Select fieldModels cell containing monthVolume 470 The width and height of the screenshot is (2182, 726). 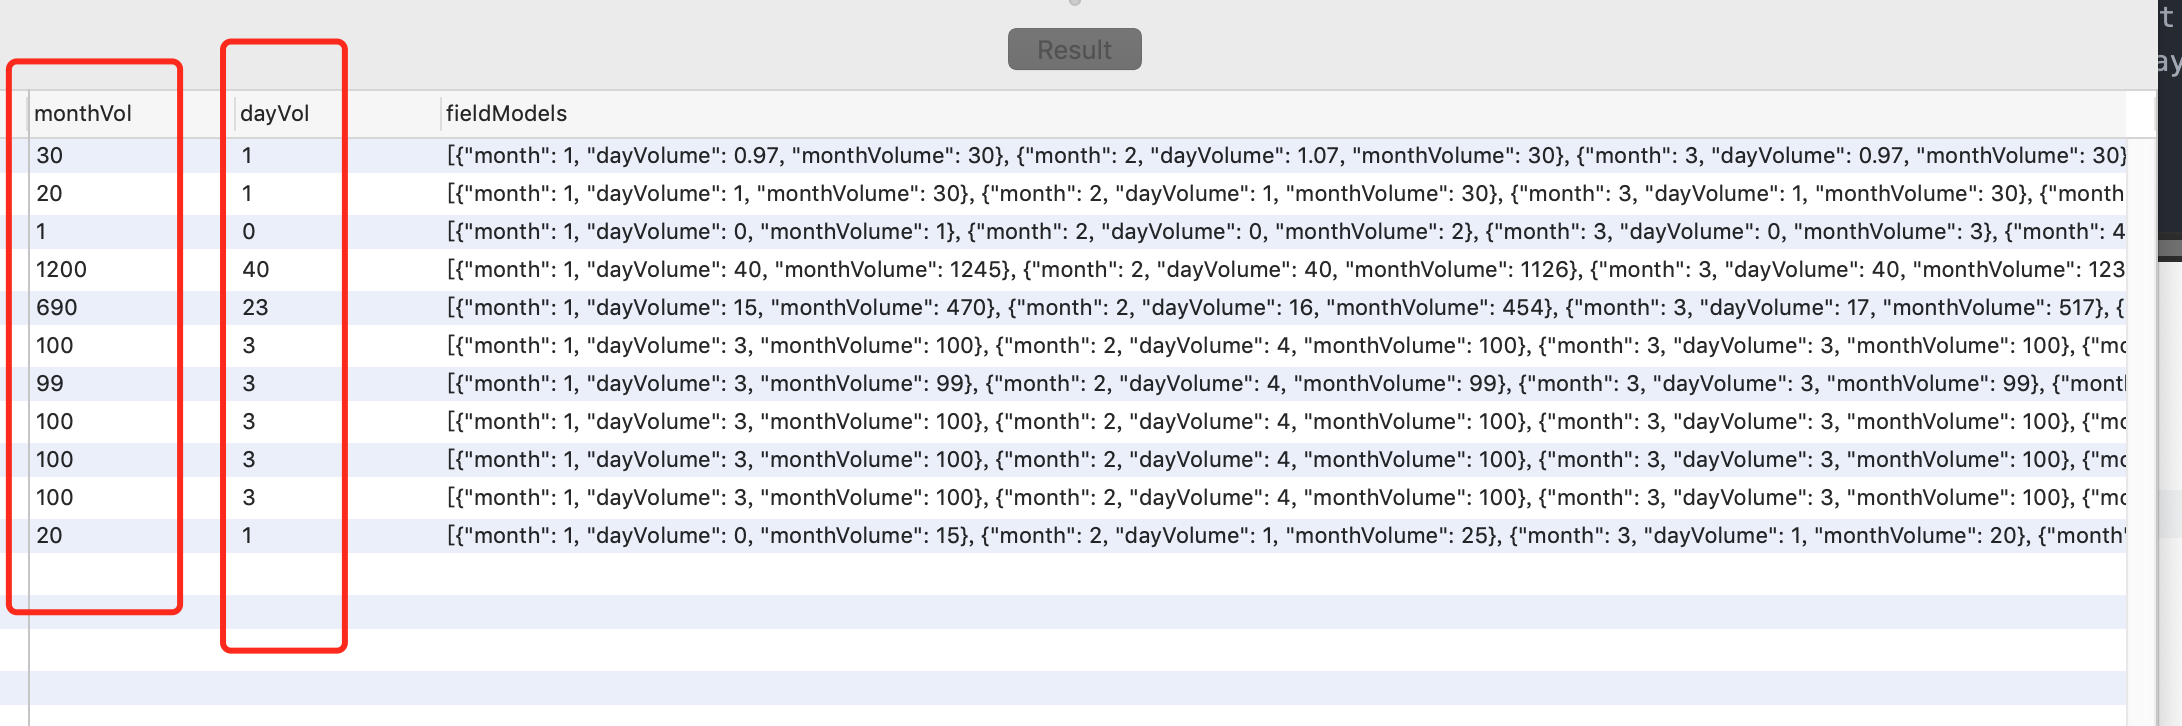(x=1284, y=307)
